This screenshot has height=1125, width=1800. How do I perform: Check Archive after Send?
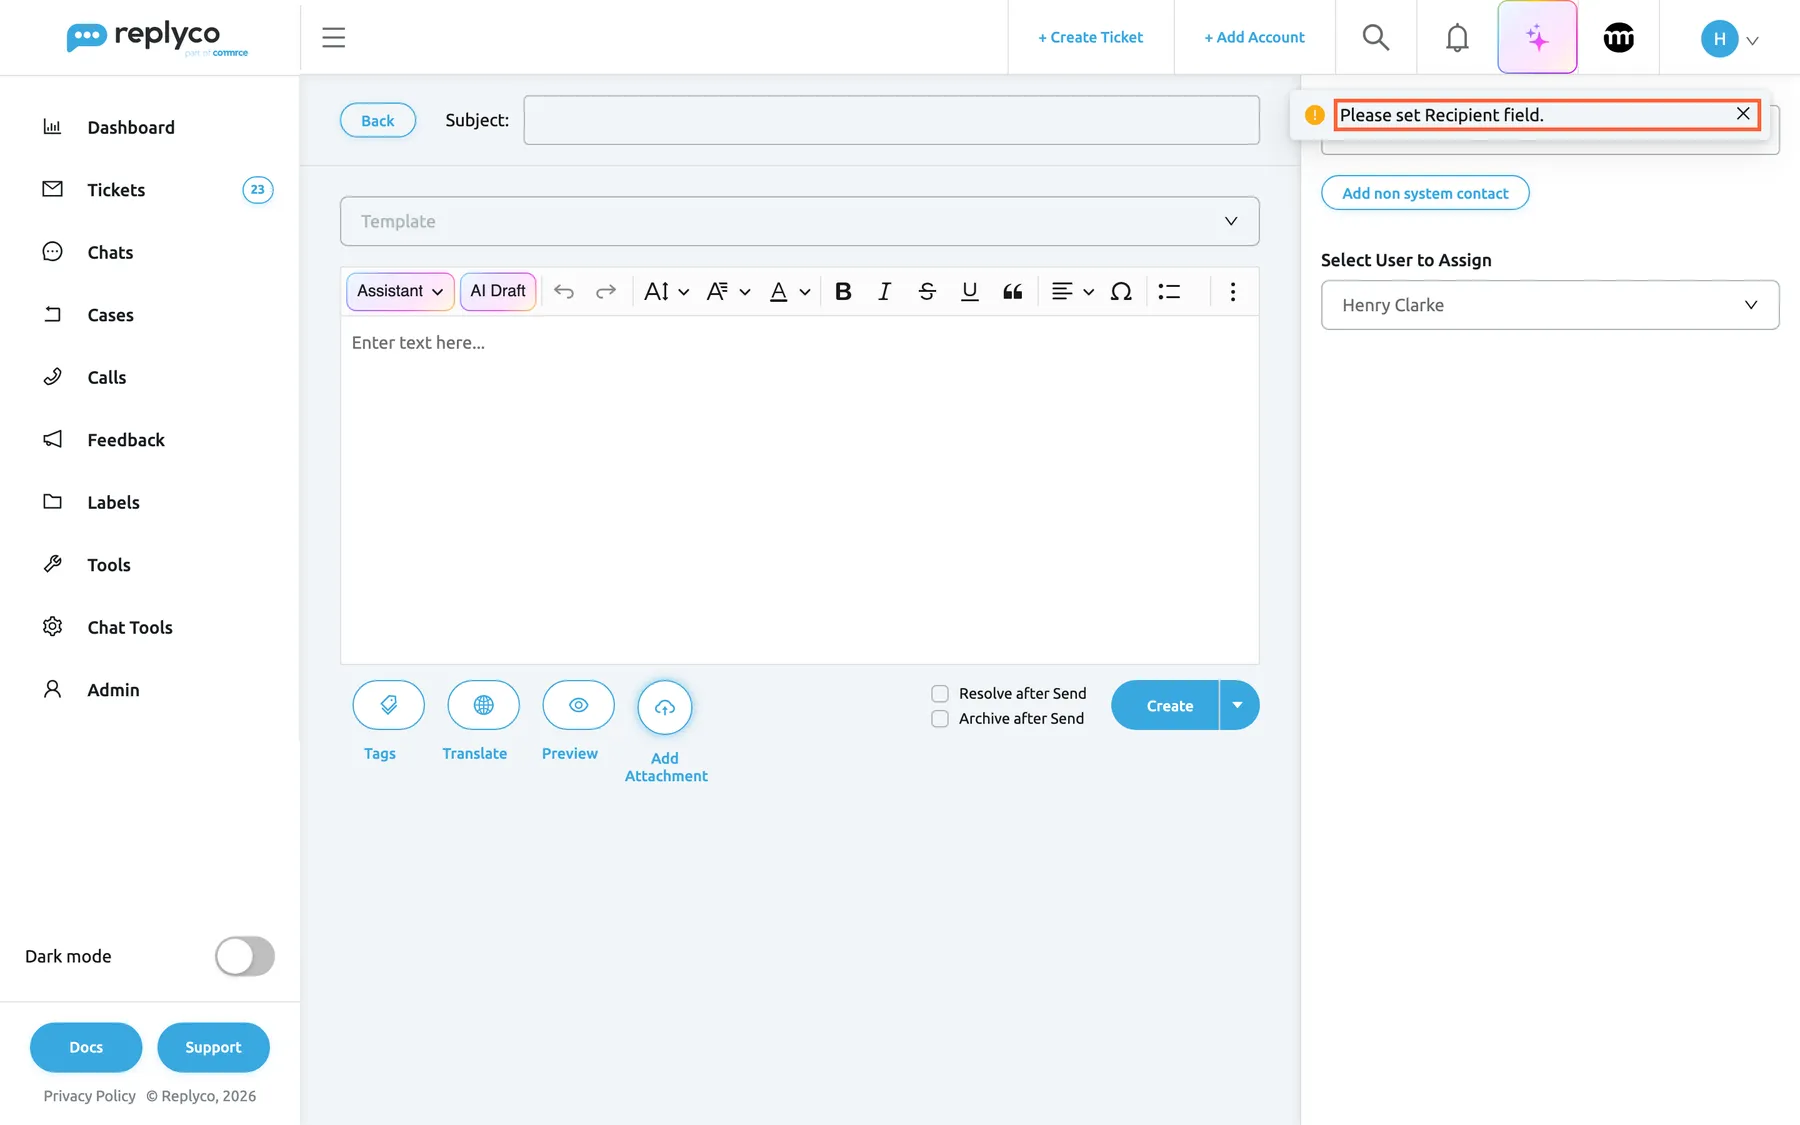click(x=940, y=718)
